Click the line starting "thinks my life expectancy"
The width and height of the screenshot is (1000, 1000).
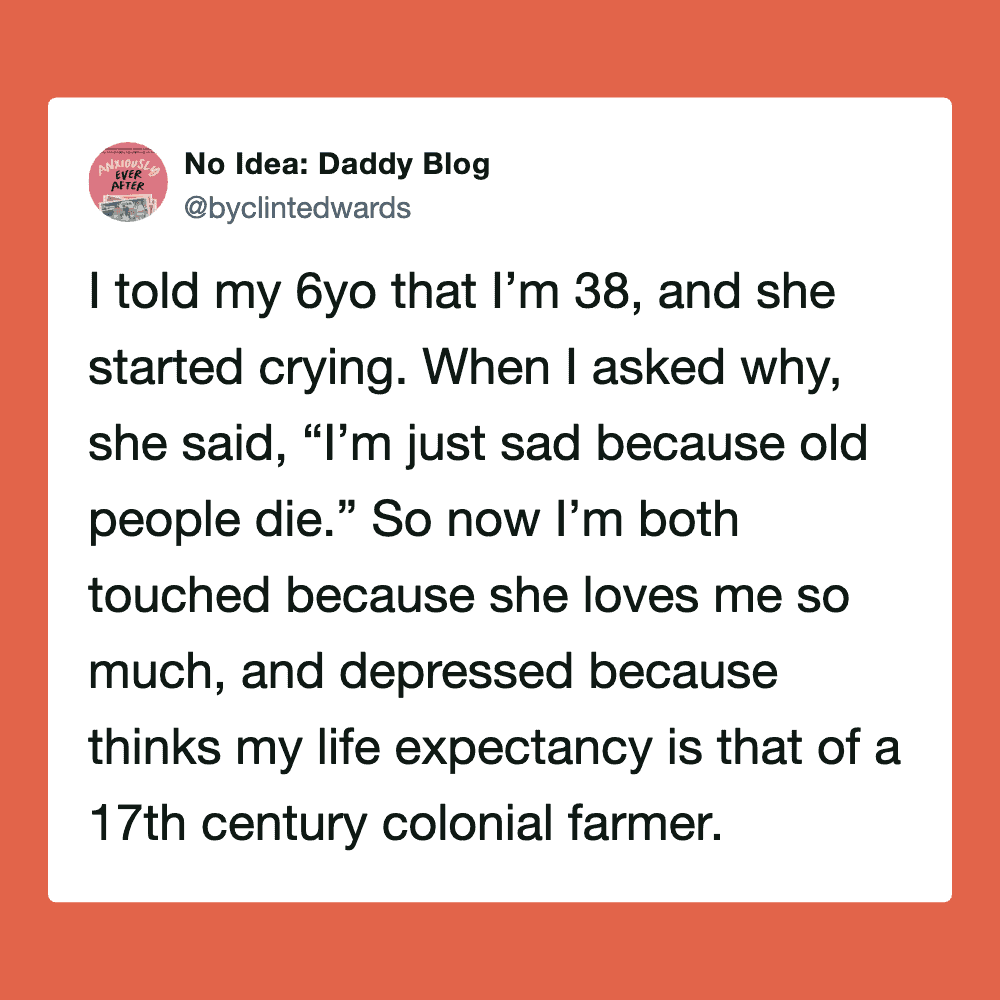pyautogui.click(x=494, y=746)
